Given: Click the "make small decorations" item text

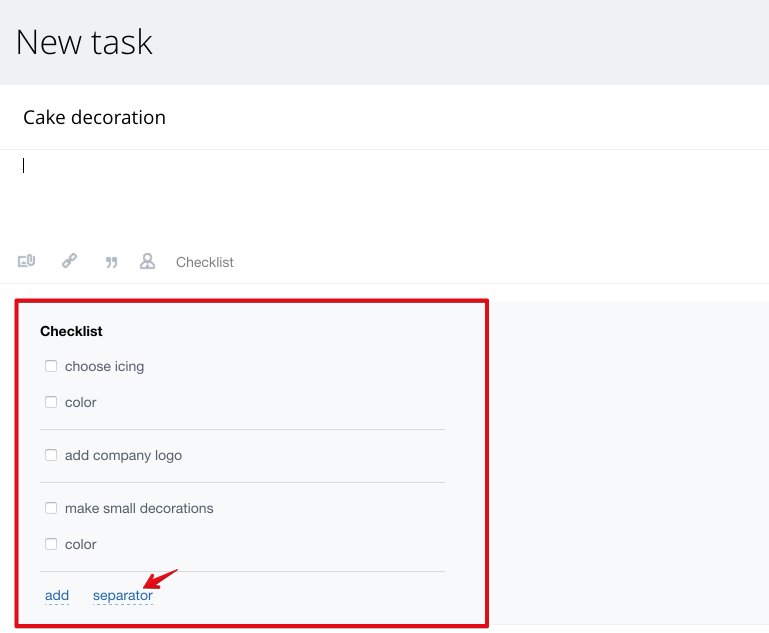Looking at the screenshot, I should pos(139,508).
